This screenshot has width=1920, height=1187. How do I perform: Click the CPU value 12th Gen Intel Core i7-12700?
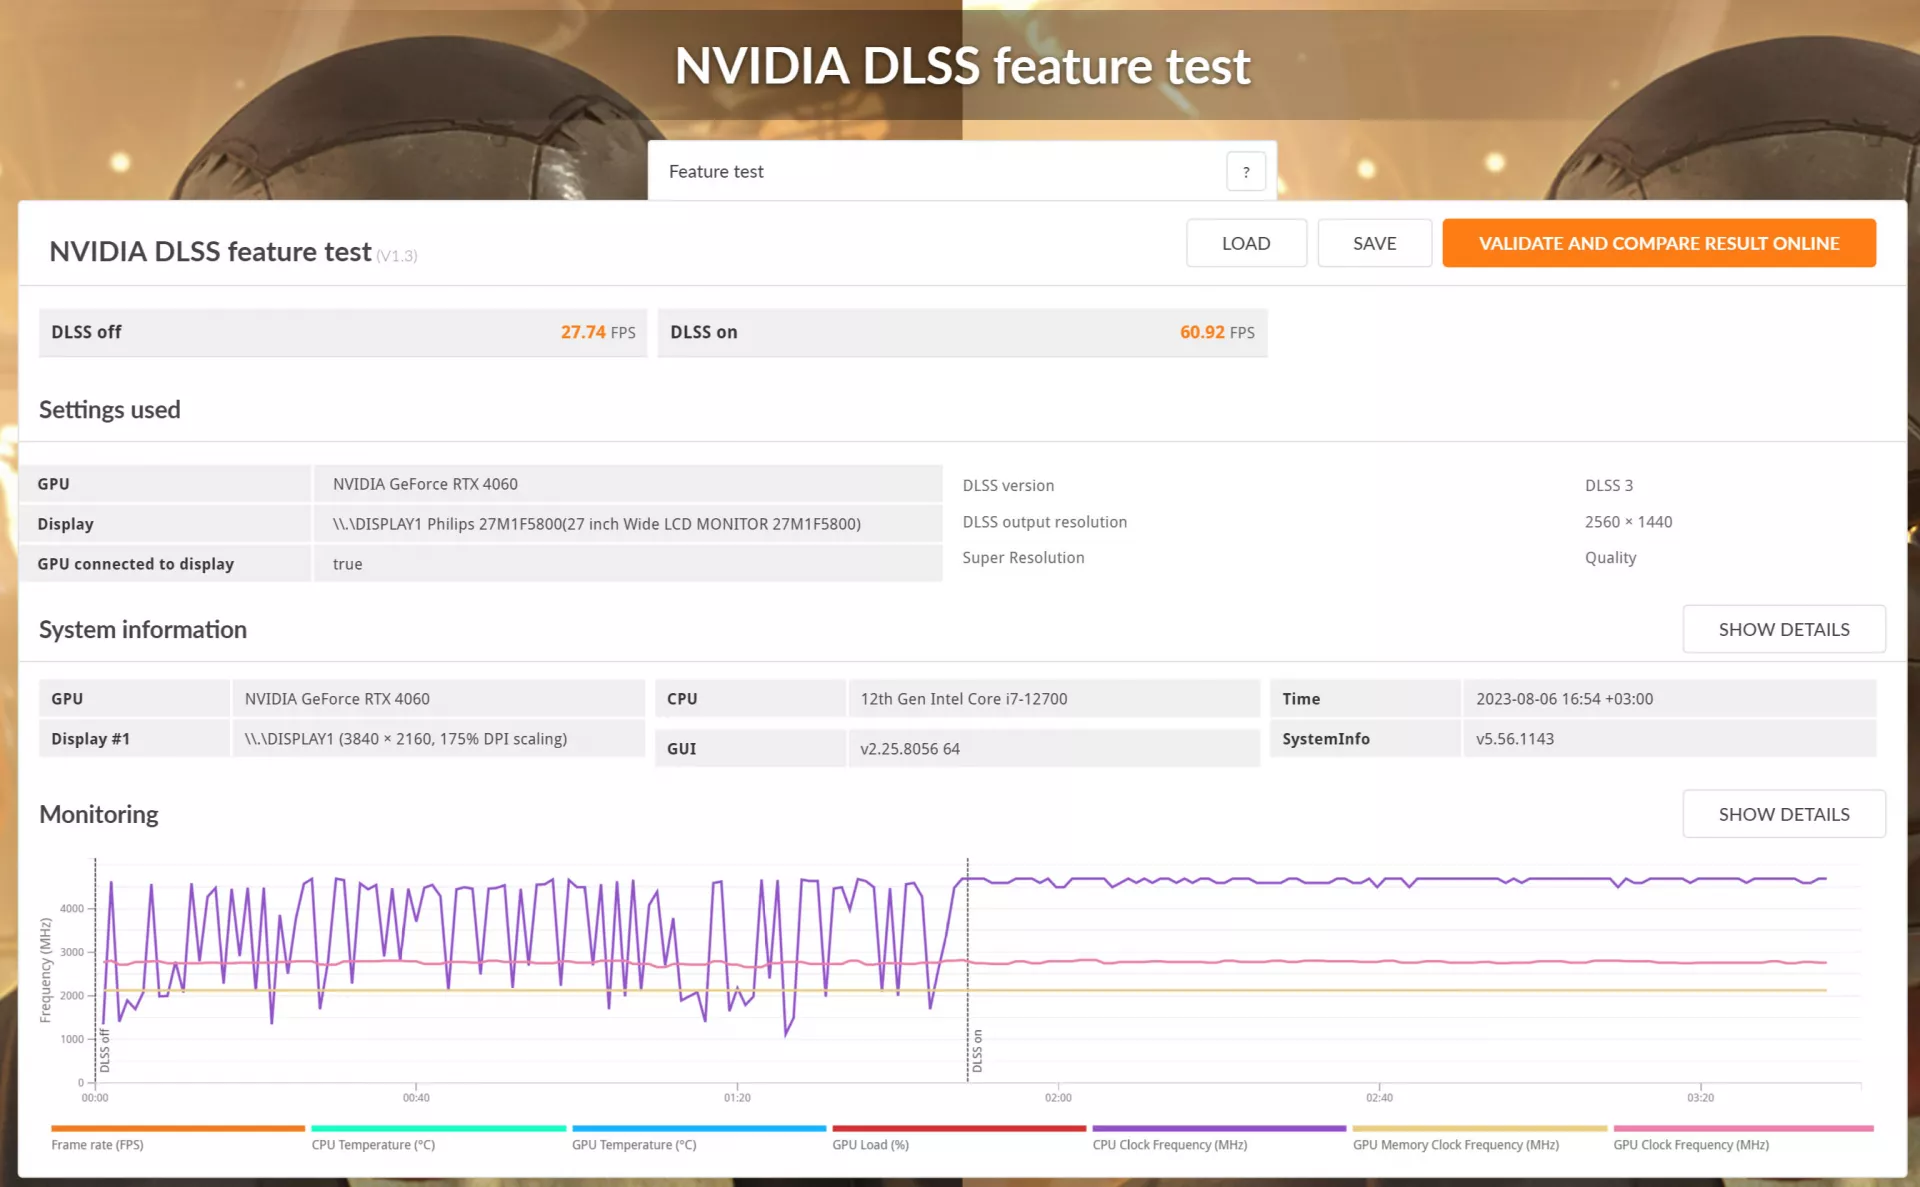pos(964,699)
